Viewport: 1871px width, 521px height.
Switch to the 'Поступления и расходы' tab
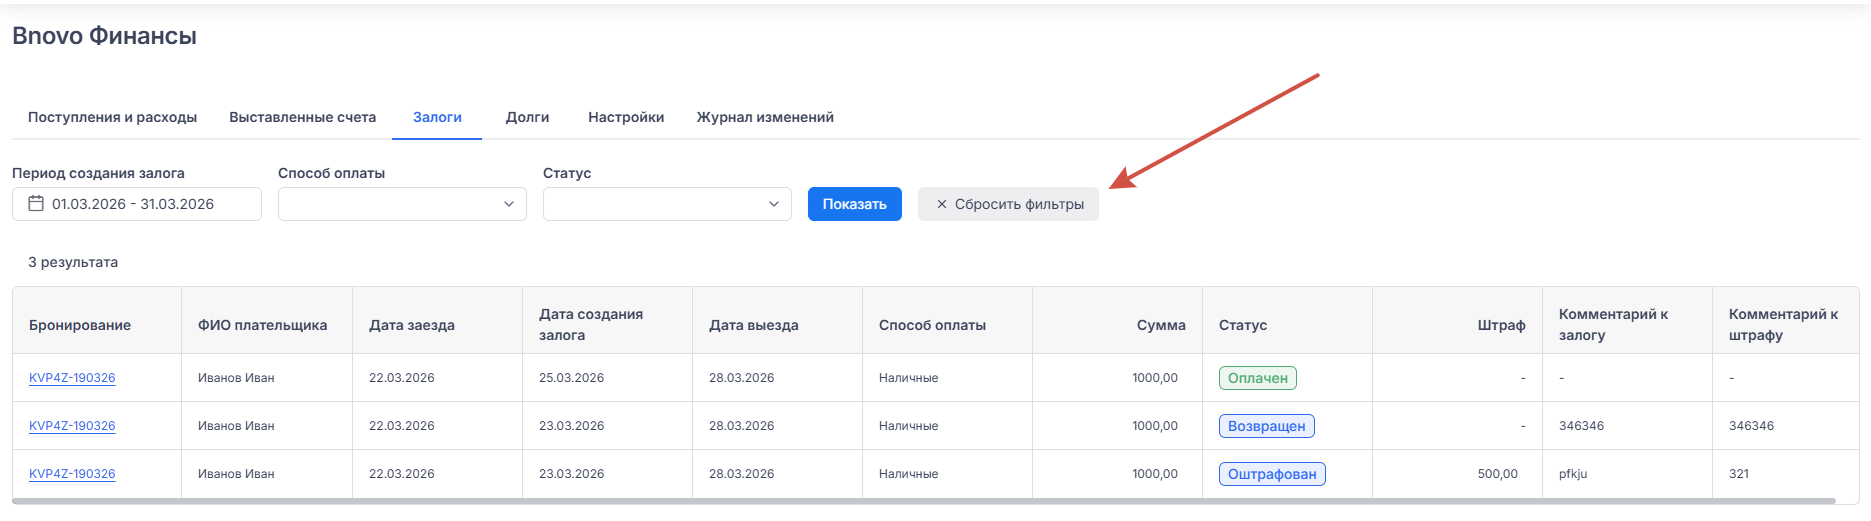click(x=112, y=117)
